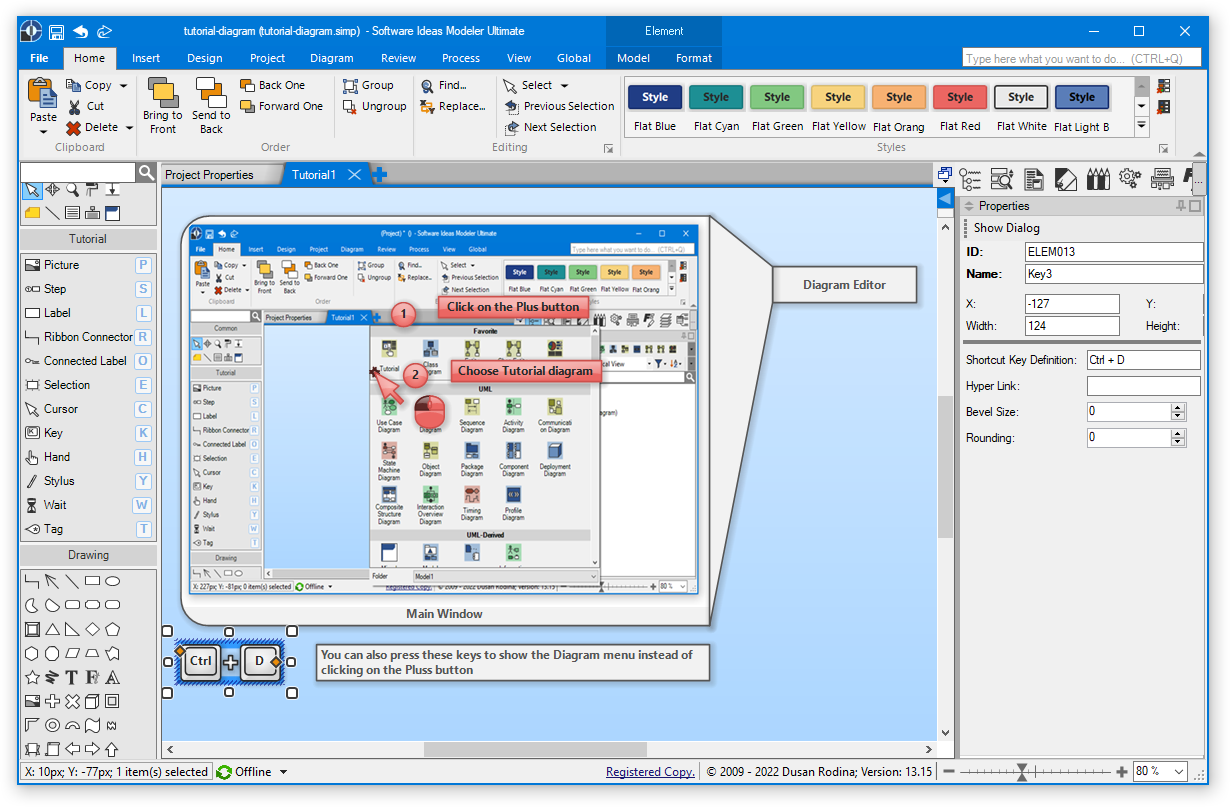Open the Registered Copy link
The width and height of the screenshot is (1230, 807).
(650, 772)
